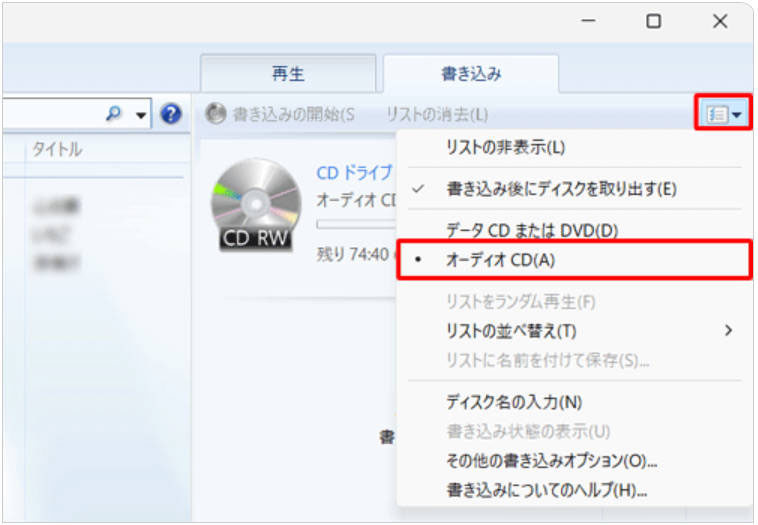Click the disc capacity progress bar
Viewport: 758px width, 525px height.
(357, 224)
